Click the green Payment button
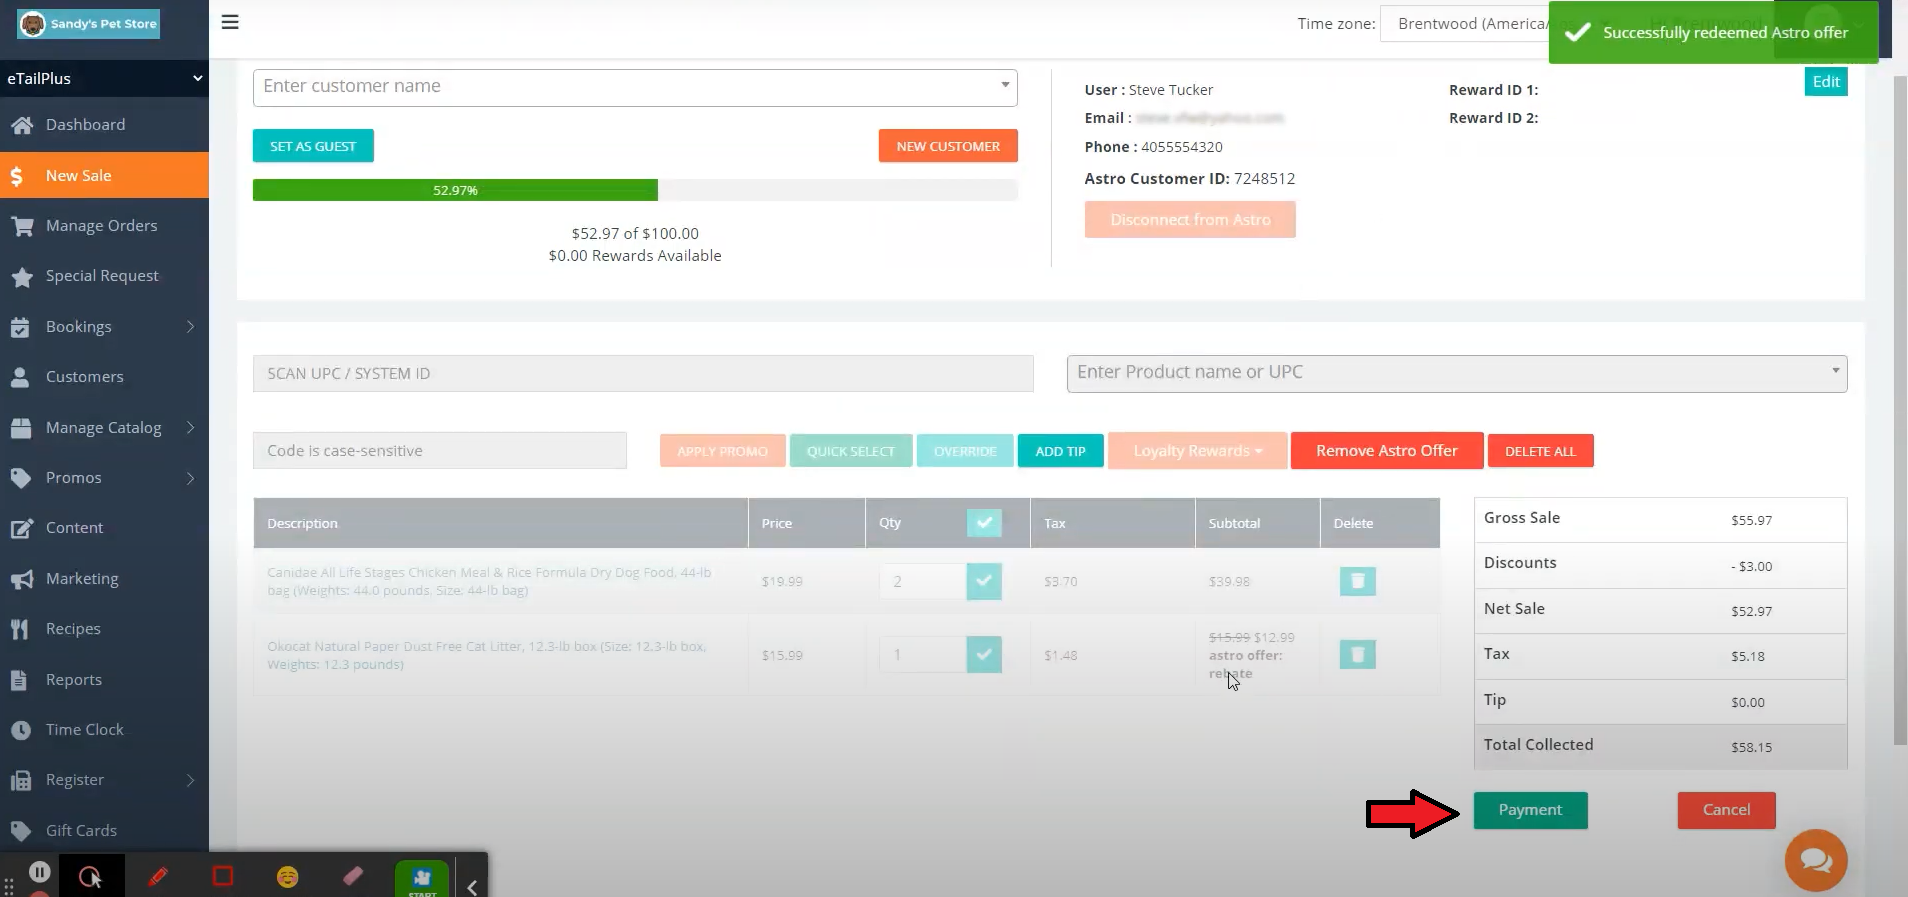Viewport: 1908px width, 897px height. click(x=1530, y=810)
